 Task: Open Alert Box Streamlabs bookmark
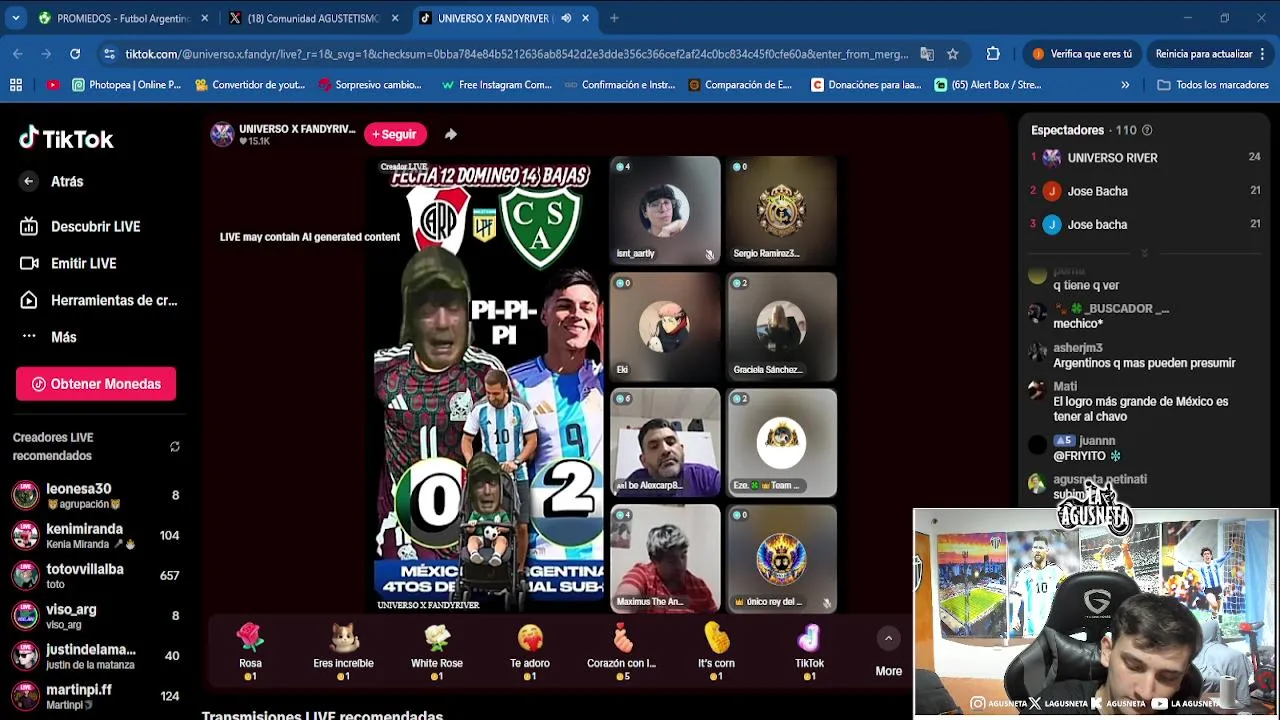click(988, 85)
